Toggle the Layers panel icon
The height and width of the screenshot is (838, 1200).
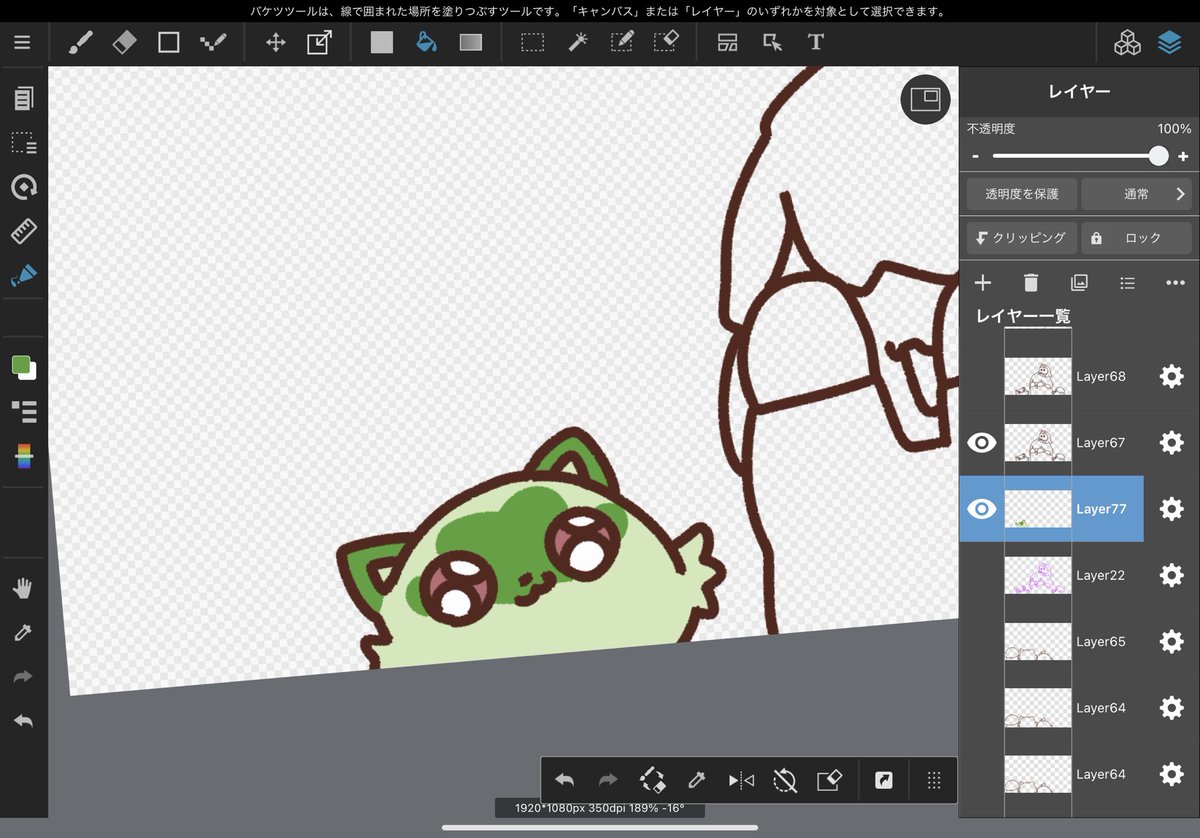point(1170,43)
